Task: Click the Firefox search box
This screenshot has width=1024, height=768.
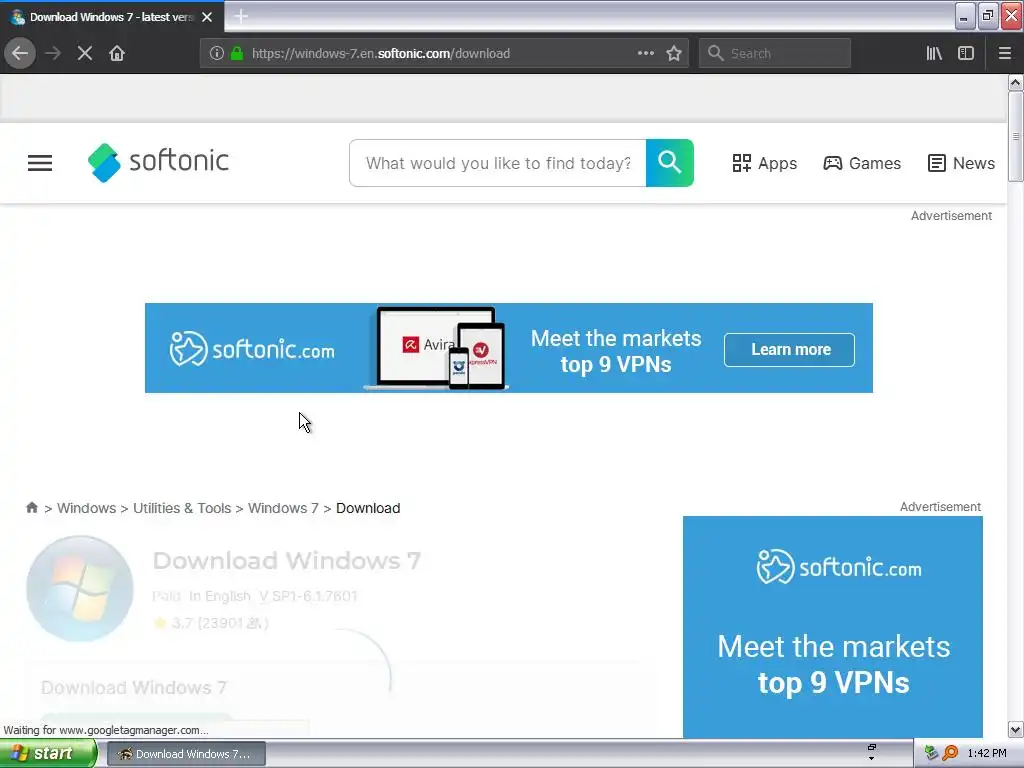Action: pyautogui.click(x=775, y=54)
